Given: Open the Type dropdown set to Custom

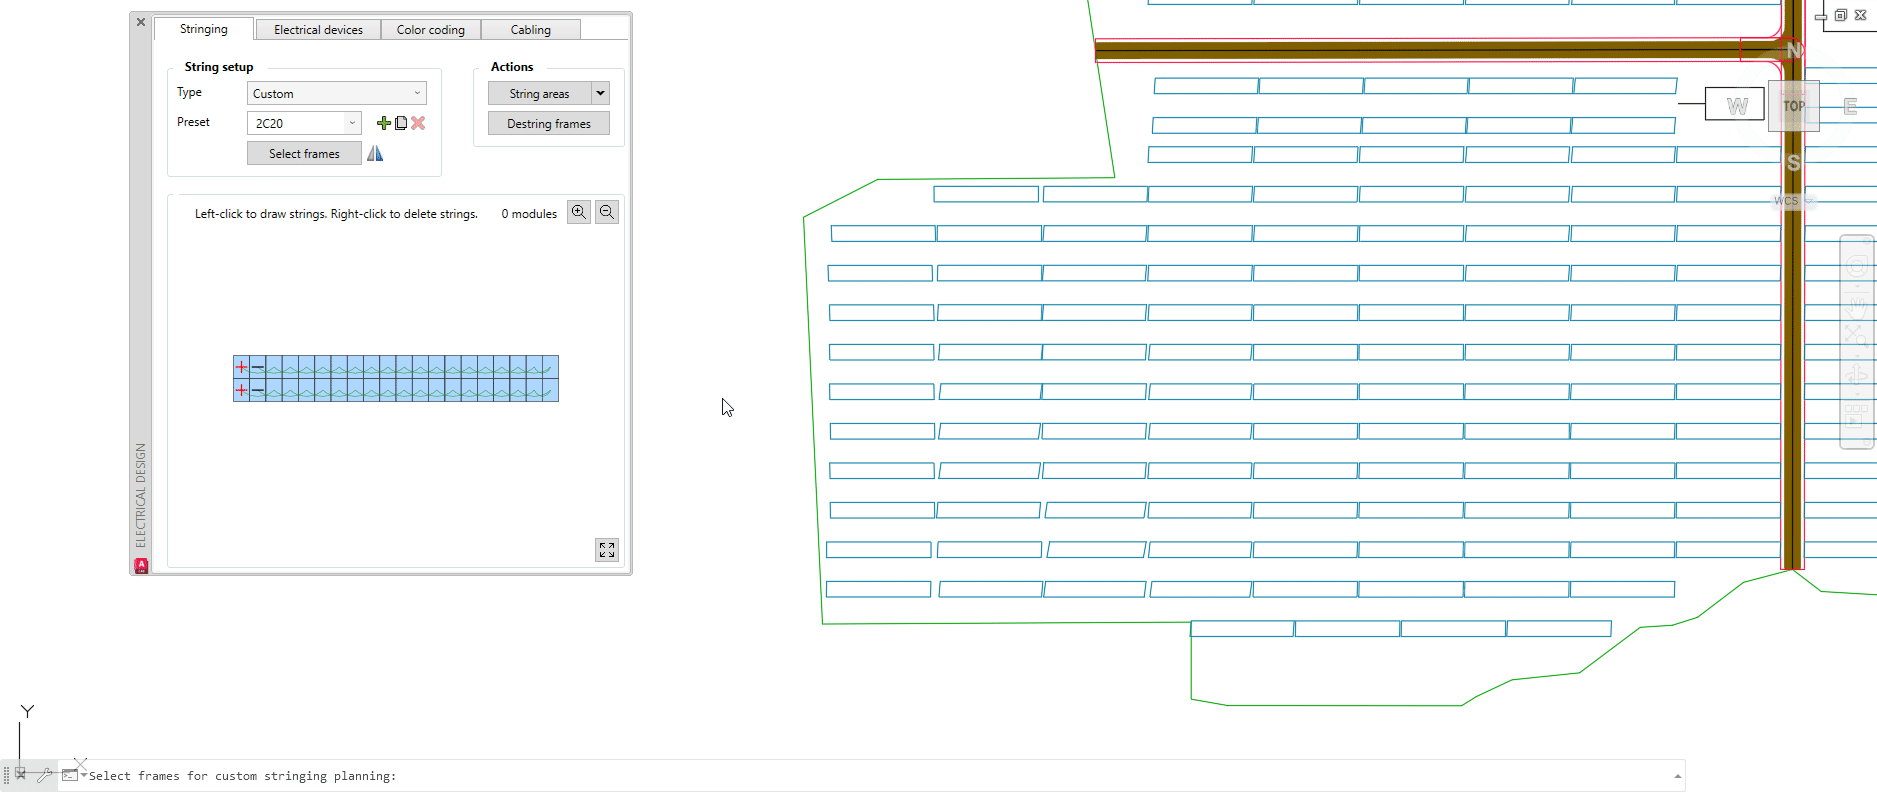Looking at the screenshot, I should [x=336, y=93].
